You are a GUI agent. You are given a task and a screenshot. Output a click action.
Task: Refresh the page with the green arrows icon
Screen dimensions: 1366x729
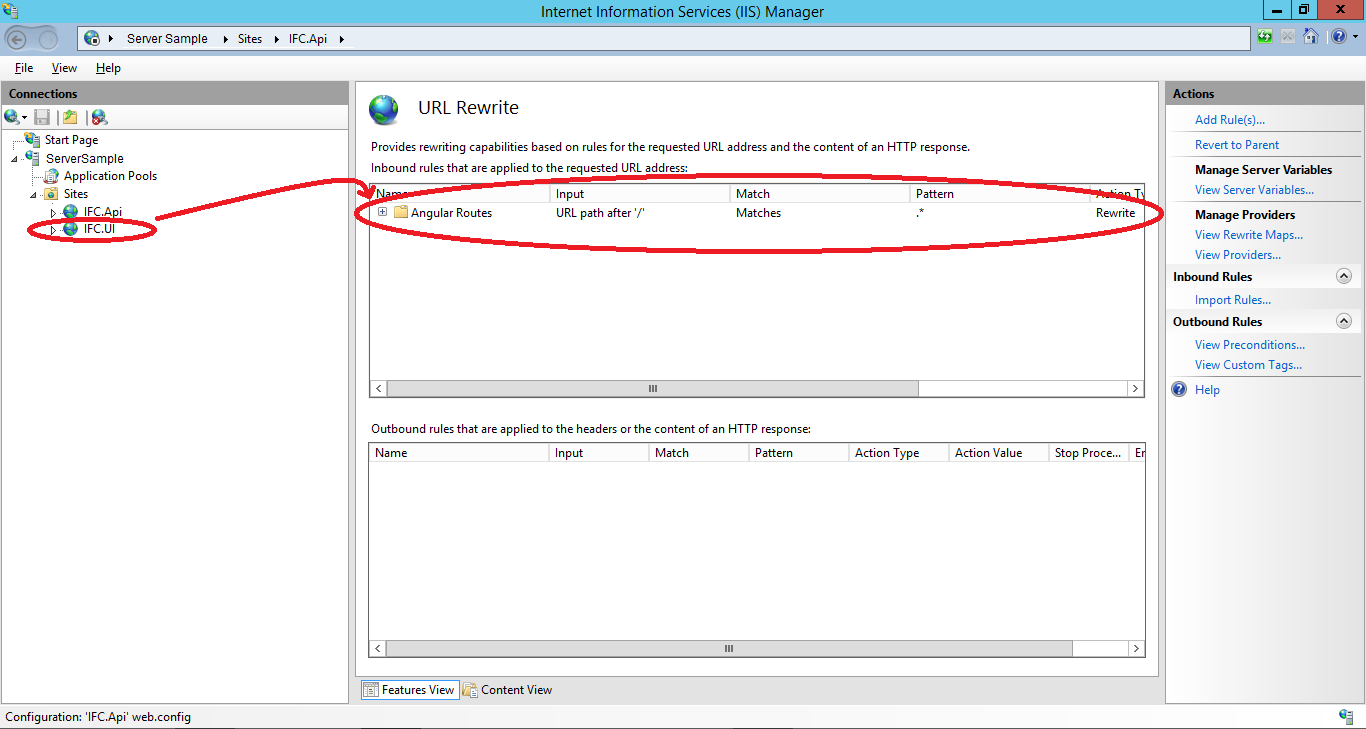pos(1265,37)
